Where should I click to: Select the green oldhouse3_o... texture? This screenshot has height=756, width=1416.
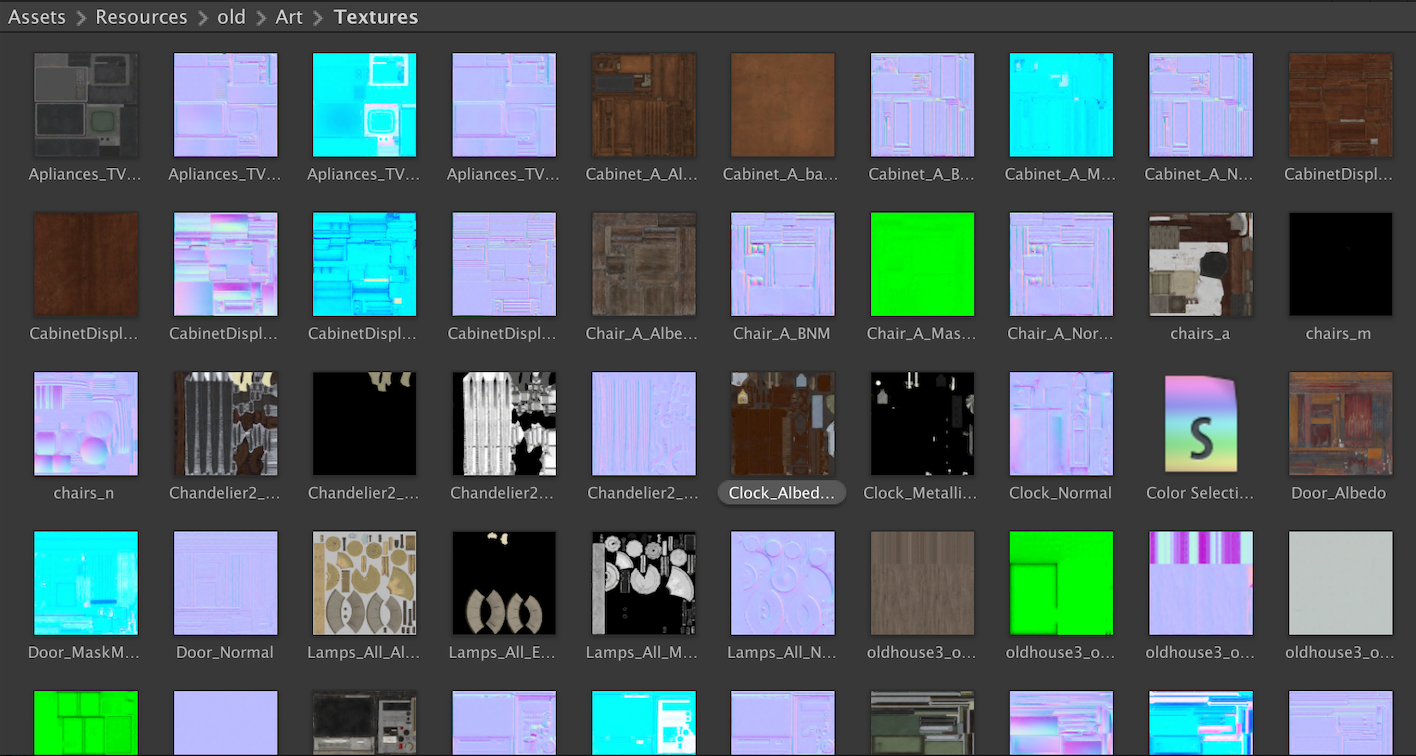(1062, 583)
